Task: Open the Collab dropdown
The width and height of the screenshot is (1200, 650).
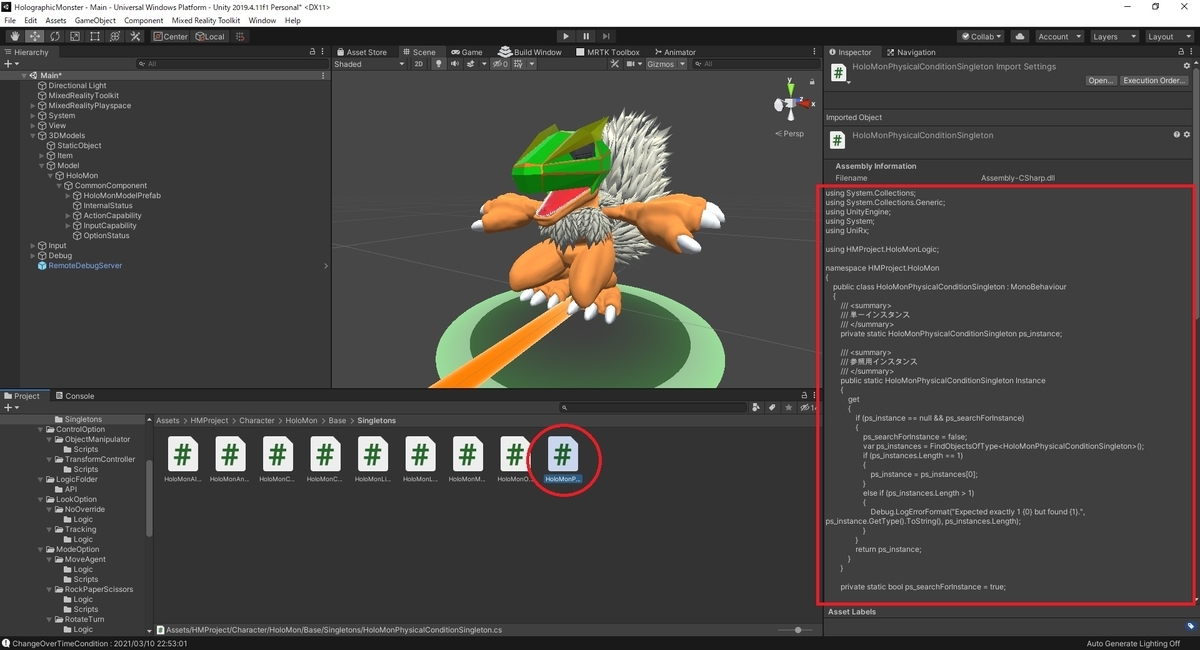Action: pyautogui.click(x=982, y=36)
